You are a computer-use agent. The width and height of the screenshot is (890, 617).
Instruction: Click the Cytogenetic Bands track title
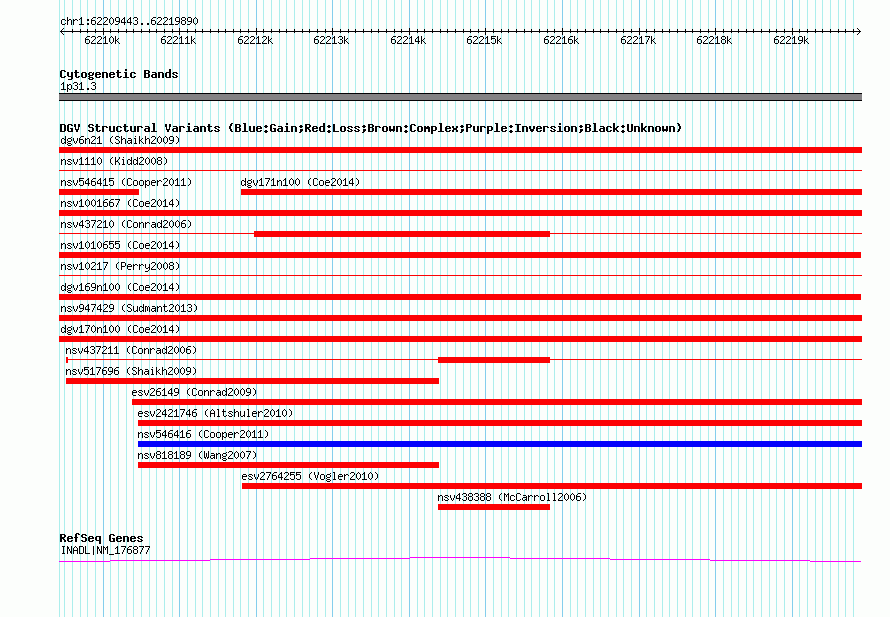(x=119, y=74)
